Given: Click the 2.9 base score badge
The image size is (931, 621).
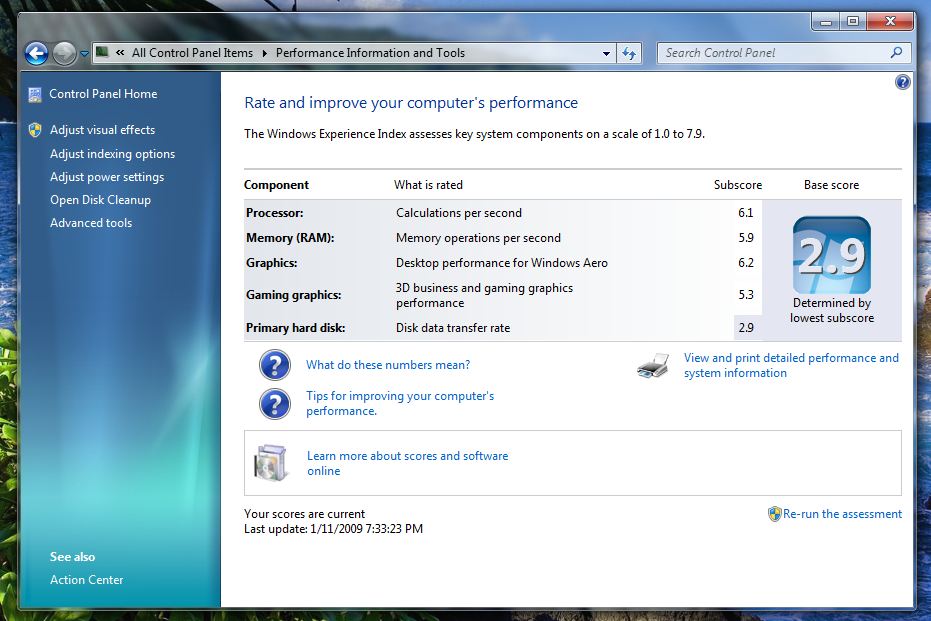Looking at the screenshot, I should click(832, 255).
